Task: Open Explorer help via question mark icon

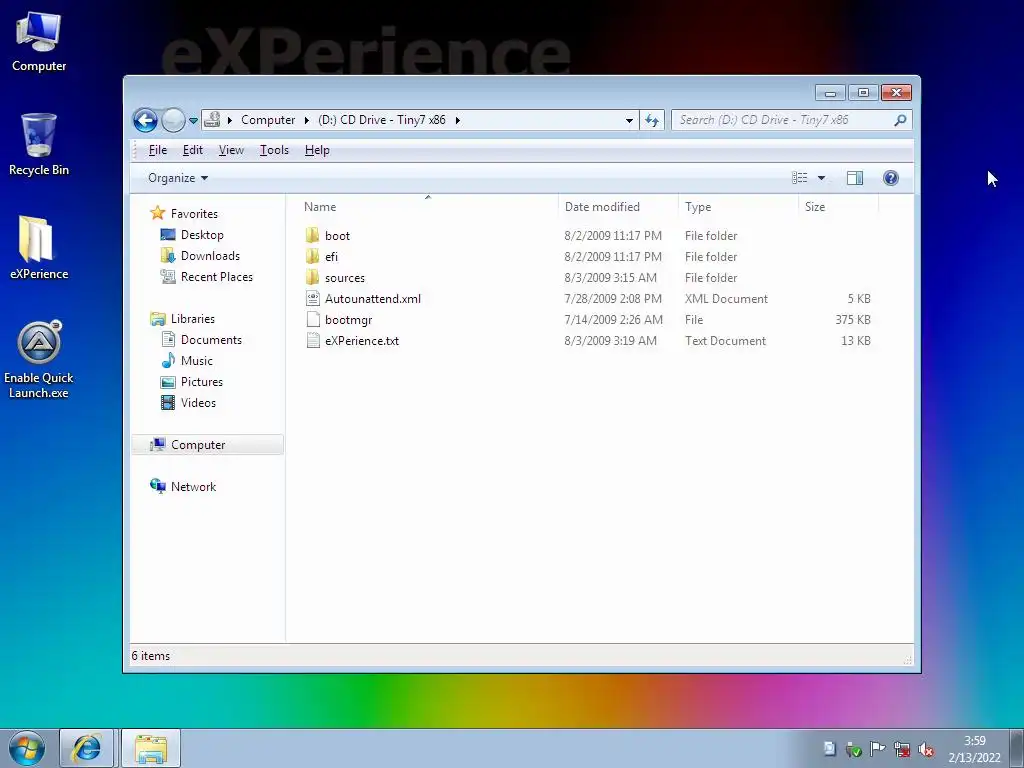Action: pyautogui.click(x=891, y=178)
